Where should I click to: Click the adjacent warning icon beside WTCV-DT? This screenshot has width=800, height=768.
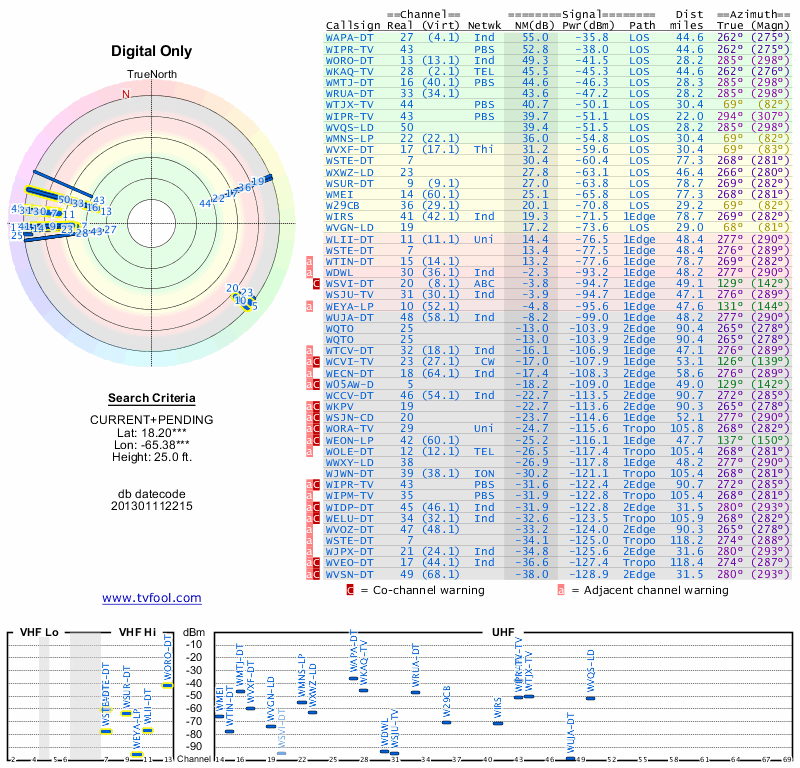point(310,350)
